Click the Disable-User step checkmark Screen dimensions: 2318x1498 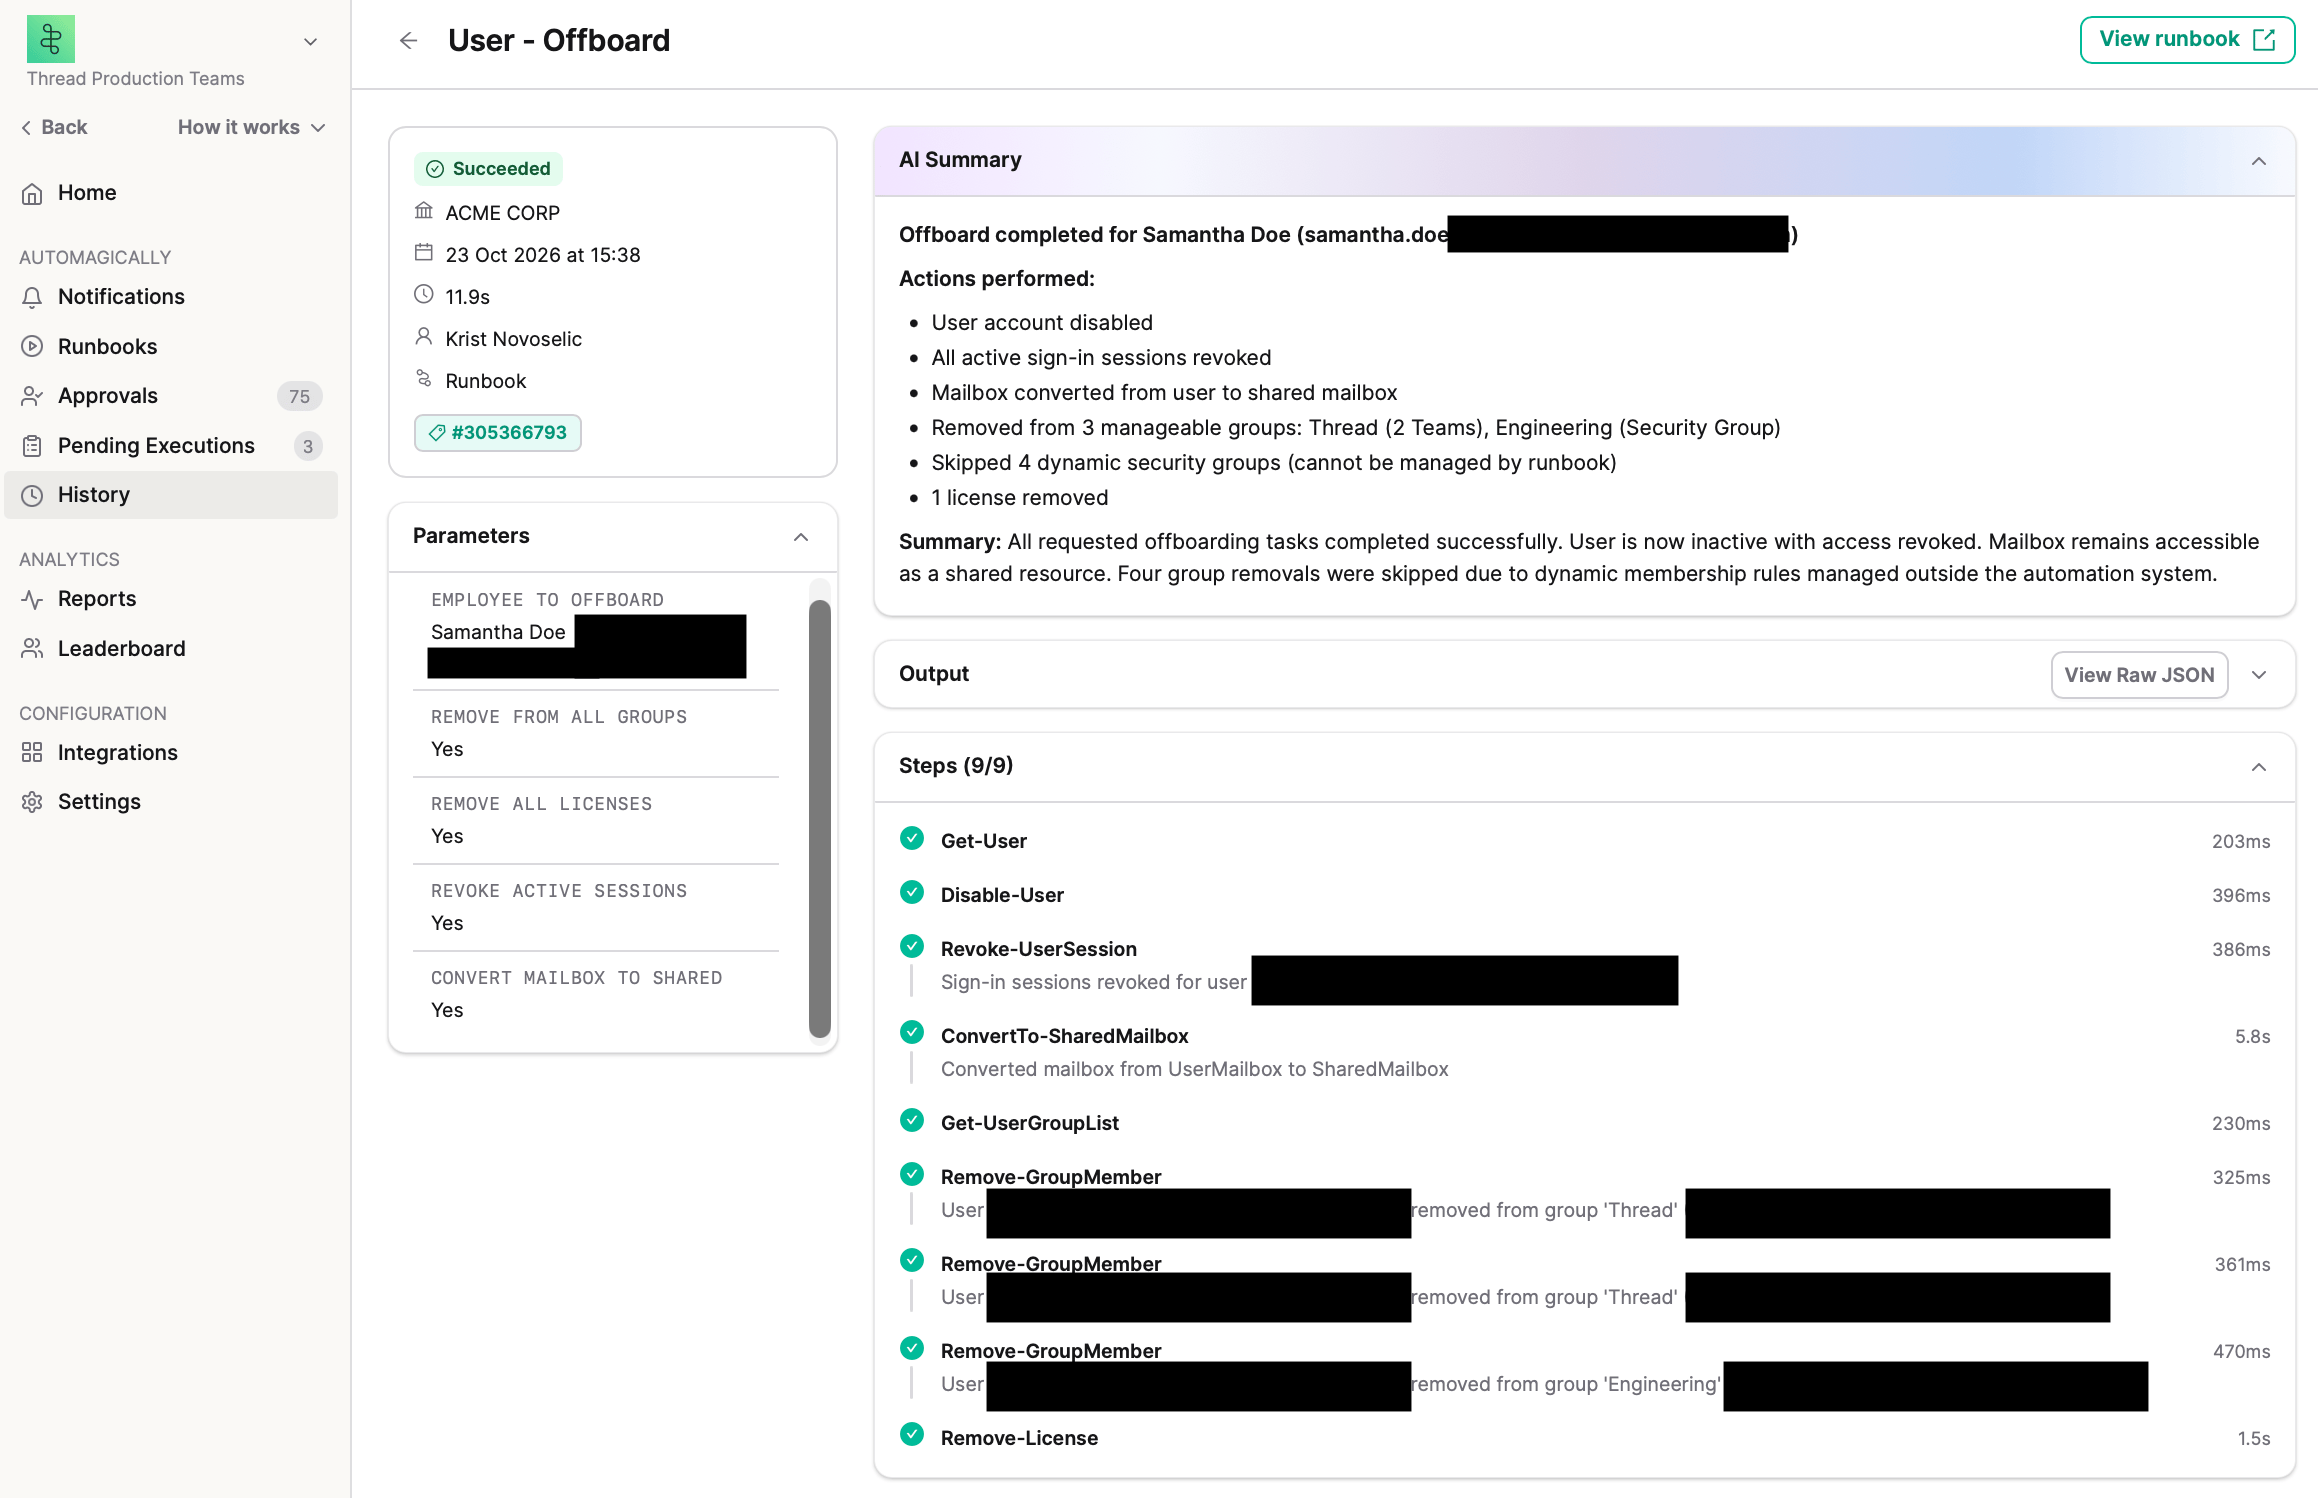pyautogui.click(x=911, y=893)
